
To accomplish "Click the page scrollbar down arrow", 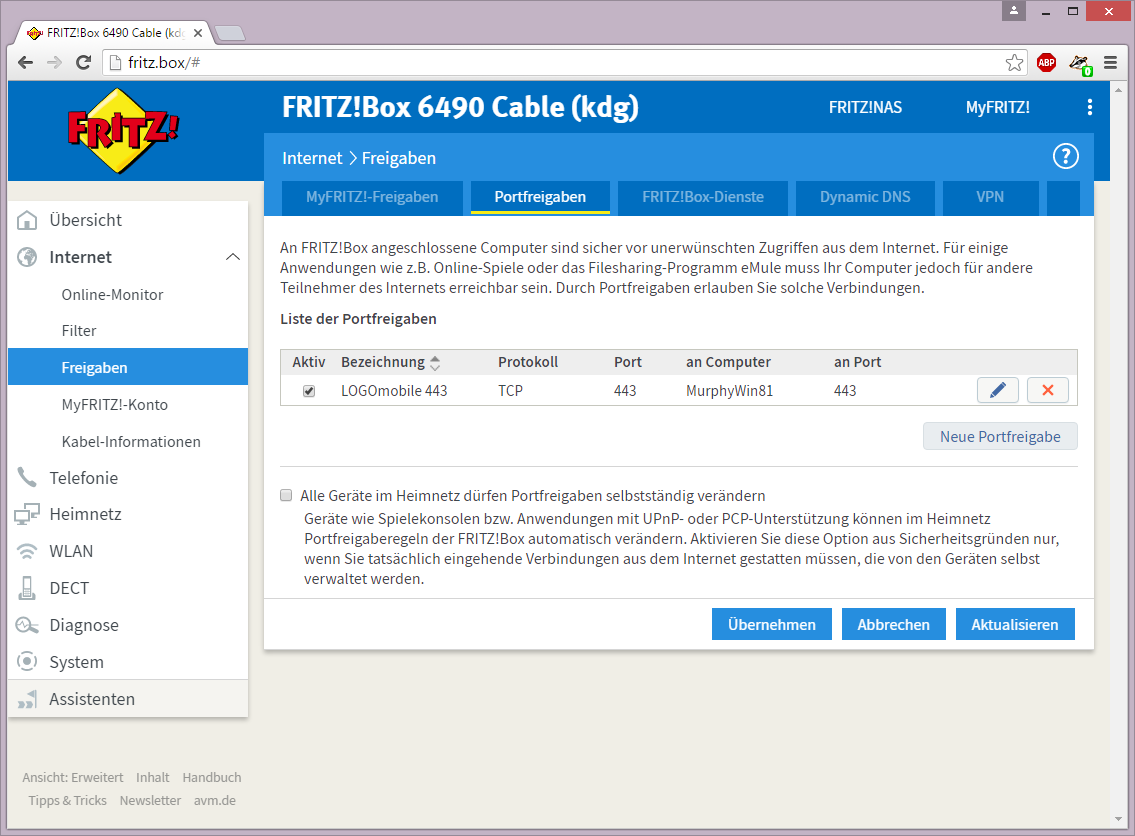I will [1118, 819].
